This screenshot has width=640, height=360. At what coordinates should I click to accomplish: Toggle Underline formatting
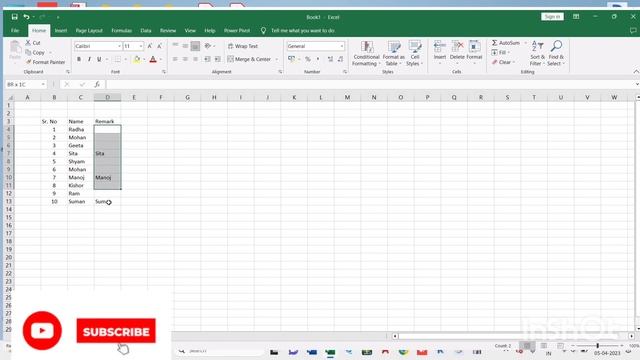click(x=99, y=59)
